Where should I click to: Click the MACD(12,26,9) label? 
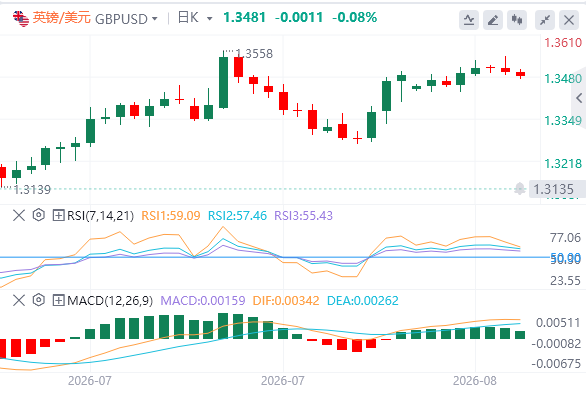(x=110, y=300)
